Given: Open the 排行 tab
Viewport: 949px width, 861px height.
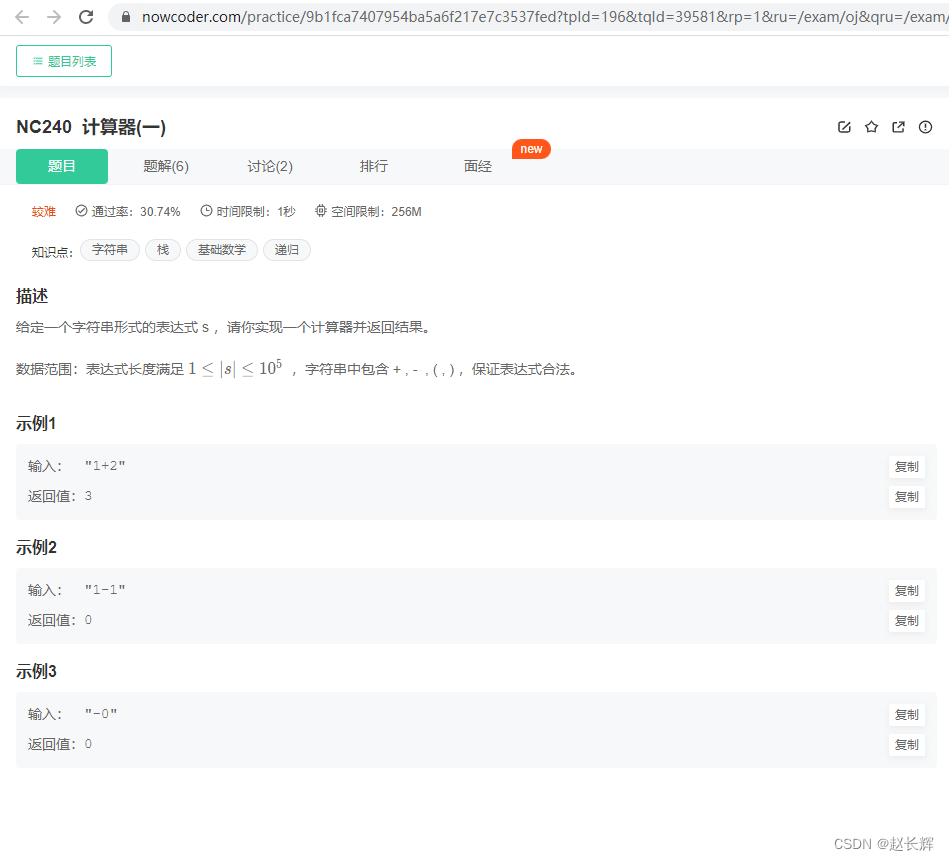Looking at the screenshot, I should click(x=373, y=166).
